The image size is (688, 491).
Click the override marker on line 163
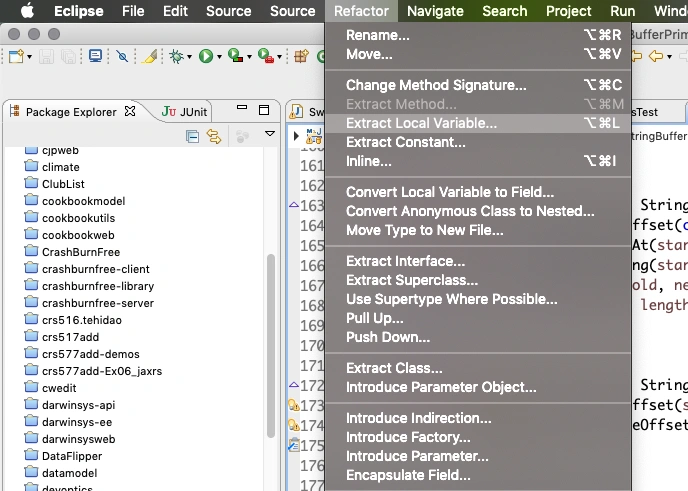pyautogui.click(x=294, y=204)
